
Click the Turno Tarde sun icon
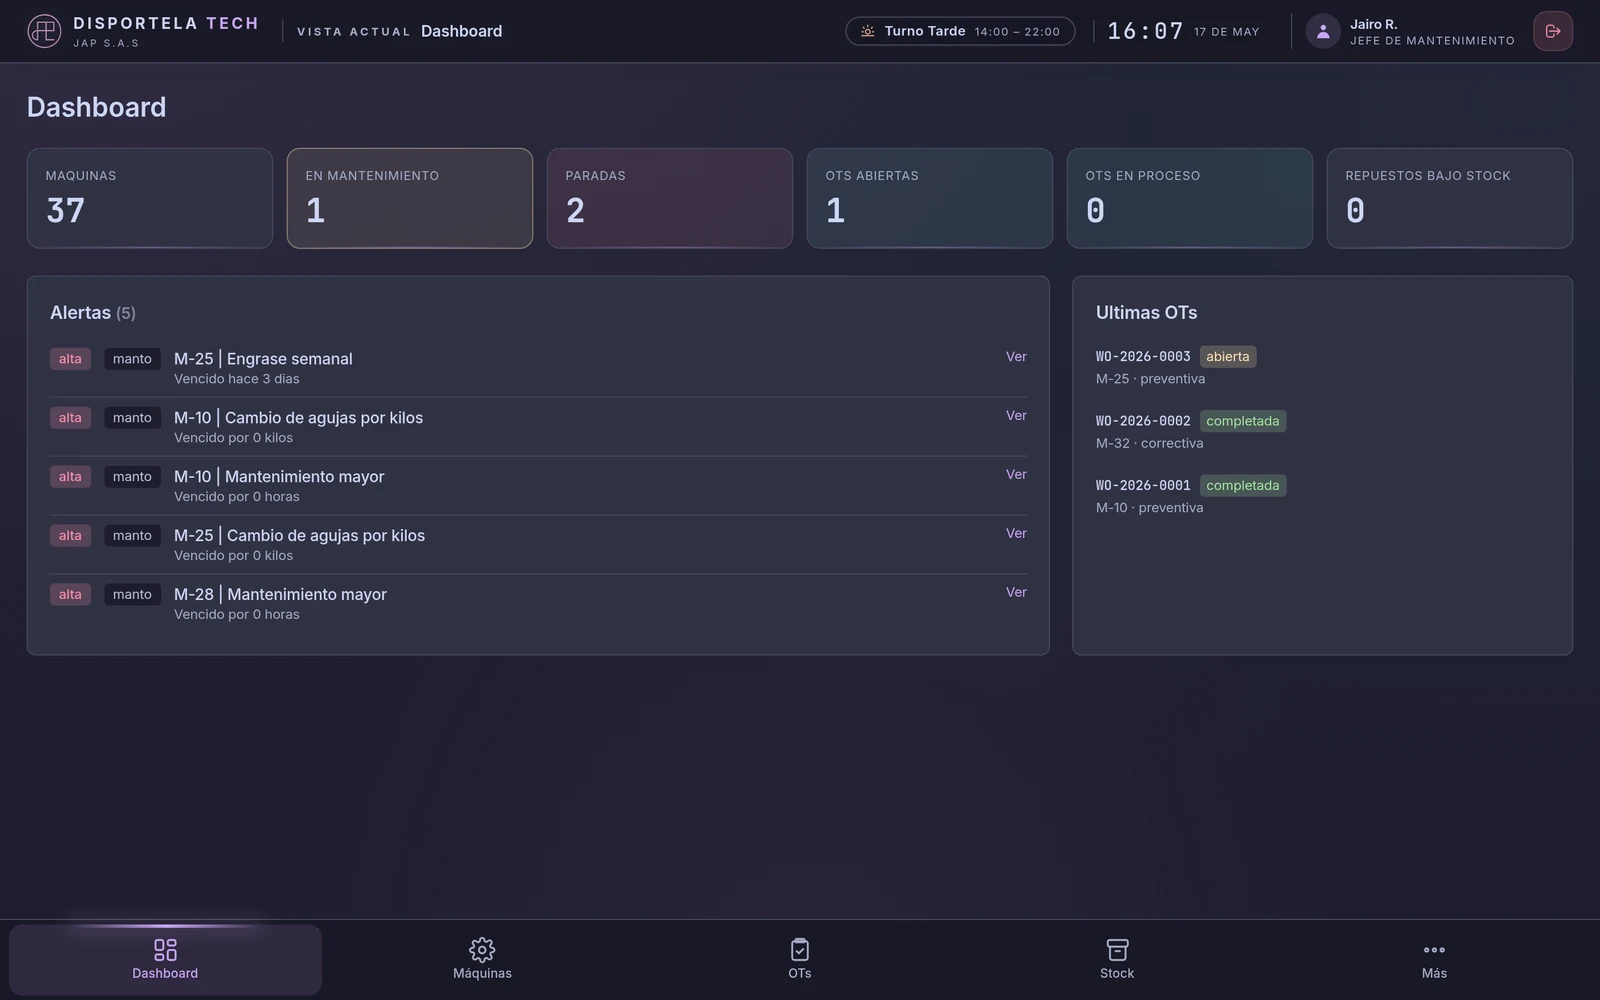coord(867,31)
